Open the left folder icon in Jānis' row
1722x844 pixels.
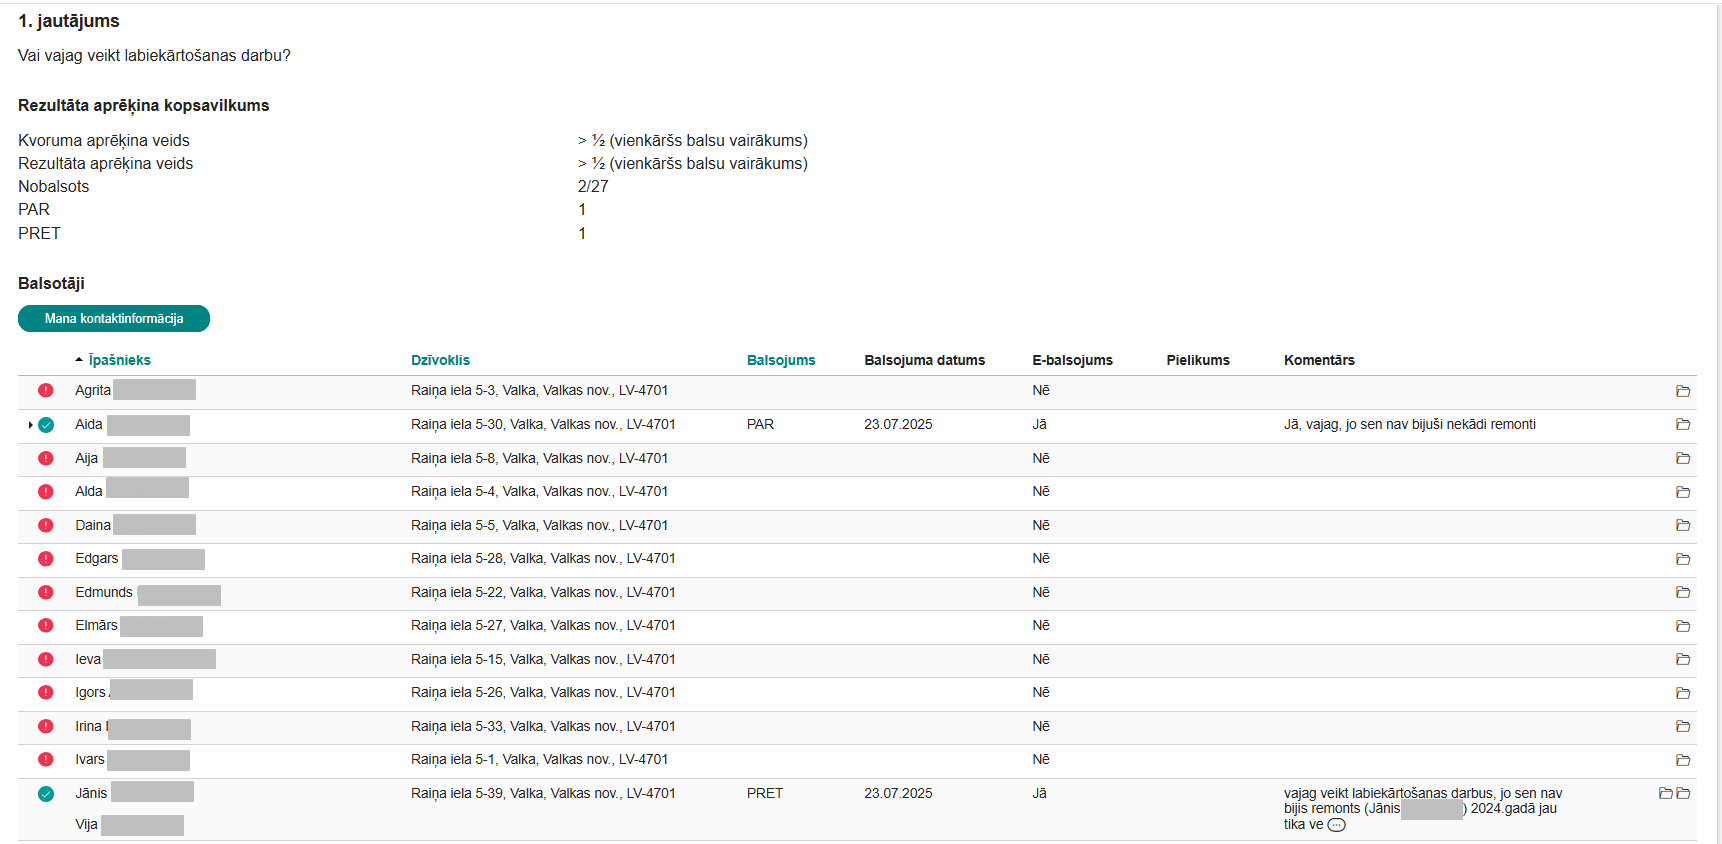1666,793
